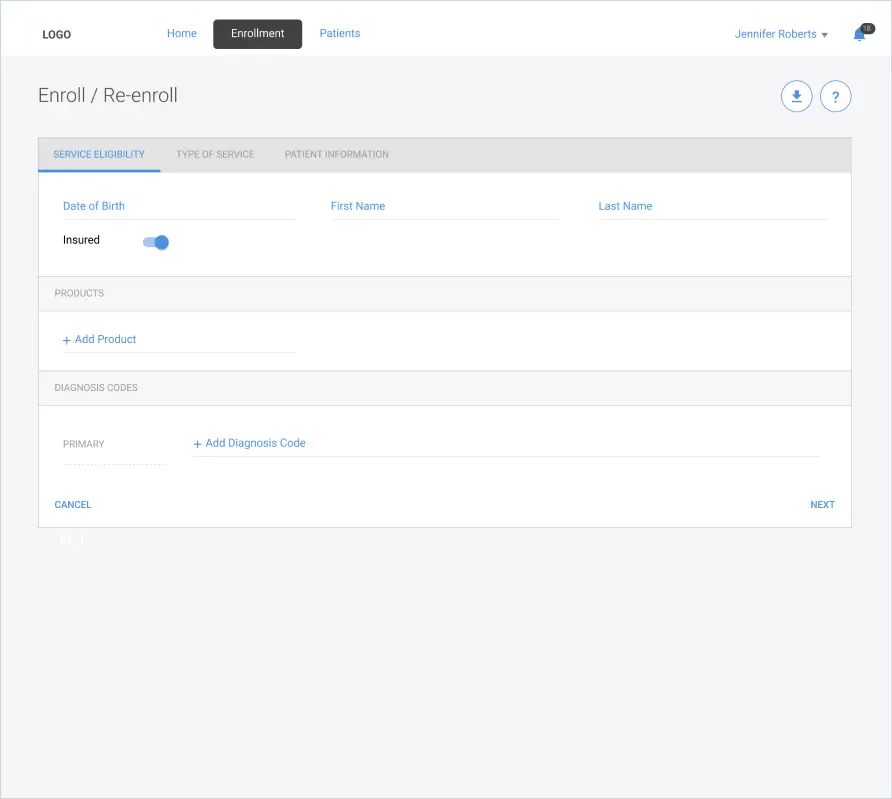Open notifications bell icon
This screenshot has width=892, height=799.
[860, 34]
